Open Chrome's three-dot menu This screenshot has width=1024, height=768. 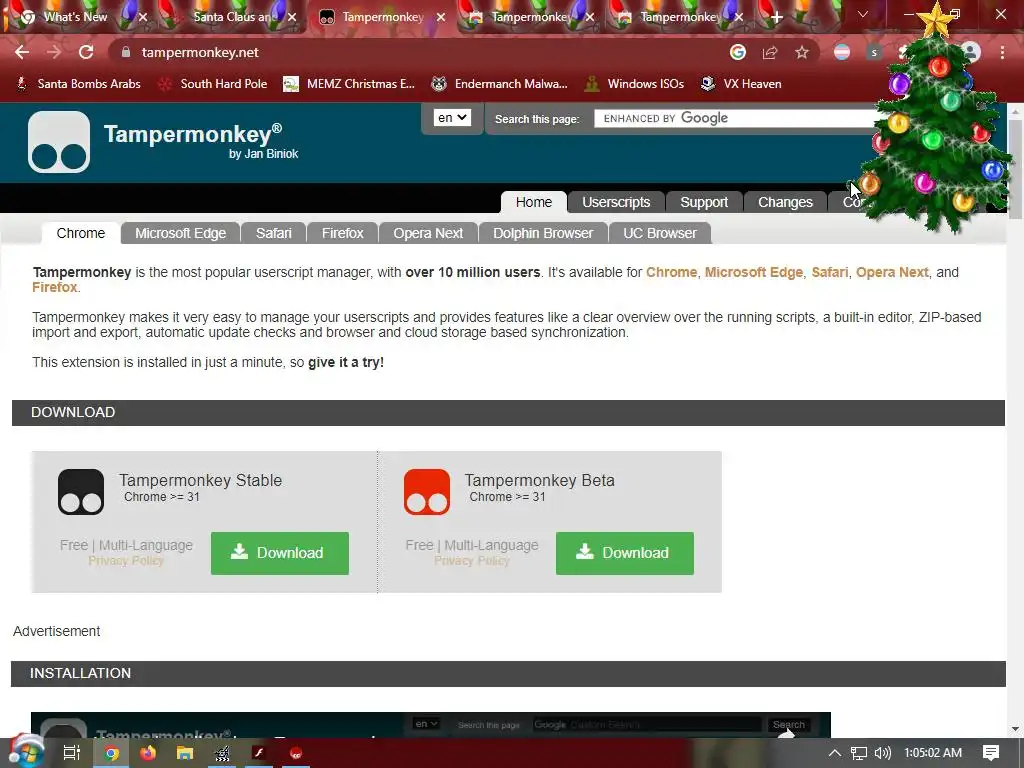1002,52
